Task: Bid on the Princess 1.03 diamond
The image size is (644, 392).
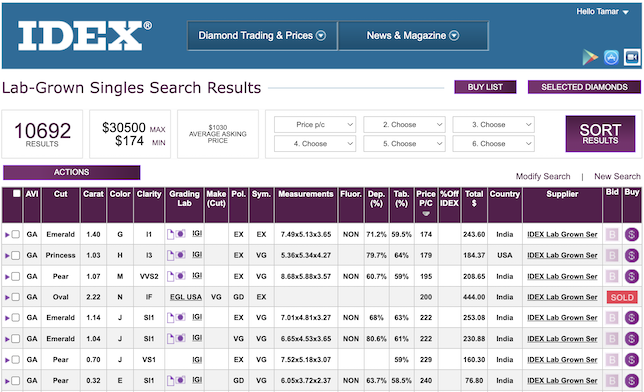Action: coord(612,255)
